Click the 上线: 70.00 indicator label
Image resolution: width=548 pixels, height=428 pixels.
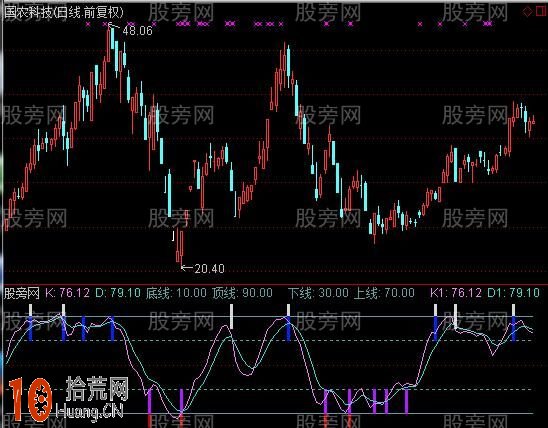click(x=384, y=293)
